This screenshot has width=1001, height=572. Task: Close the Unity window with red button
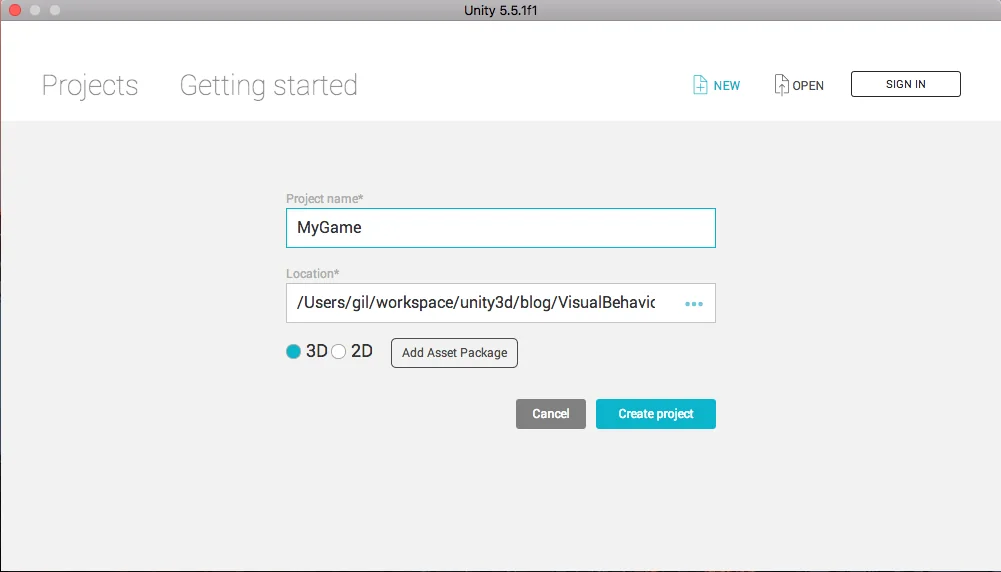pyautogui.click(x=15, y=10)
